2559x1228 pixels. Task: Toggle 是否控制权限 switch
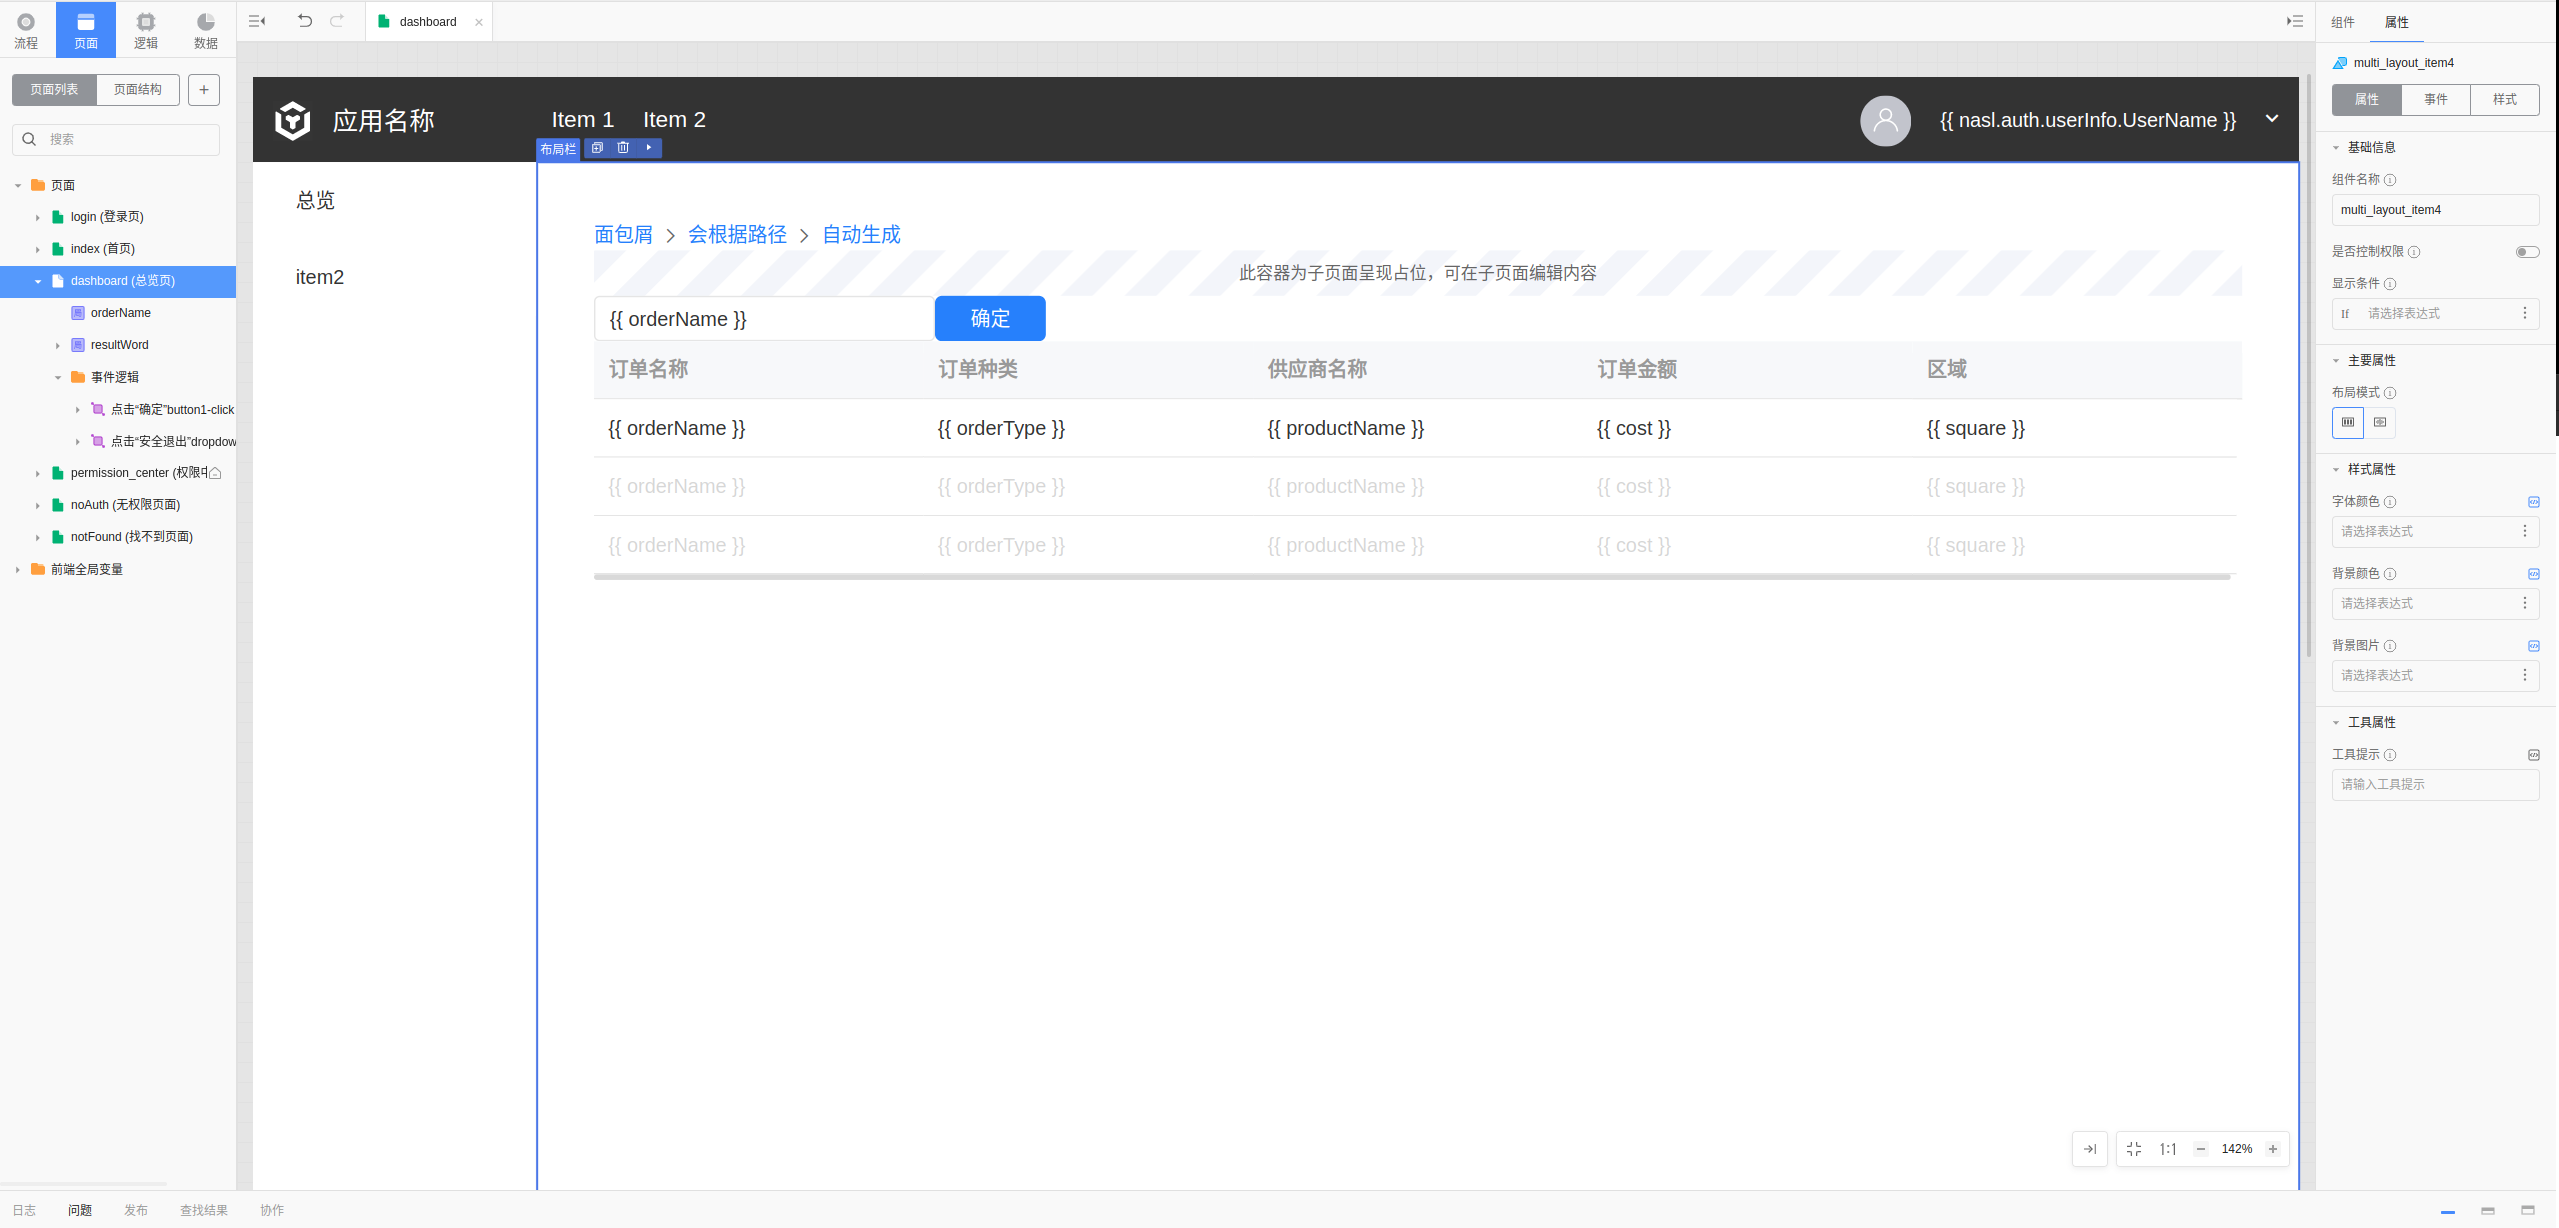point(2527,252)
